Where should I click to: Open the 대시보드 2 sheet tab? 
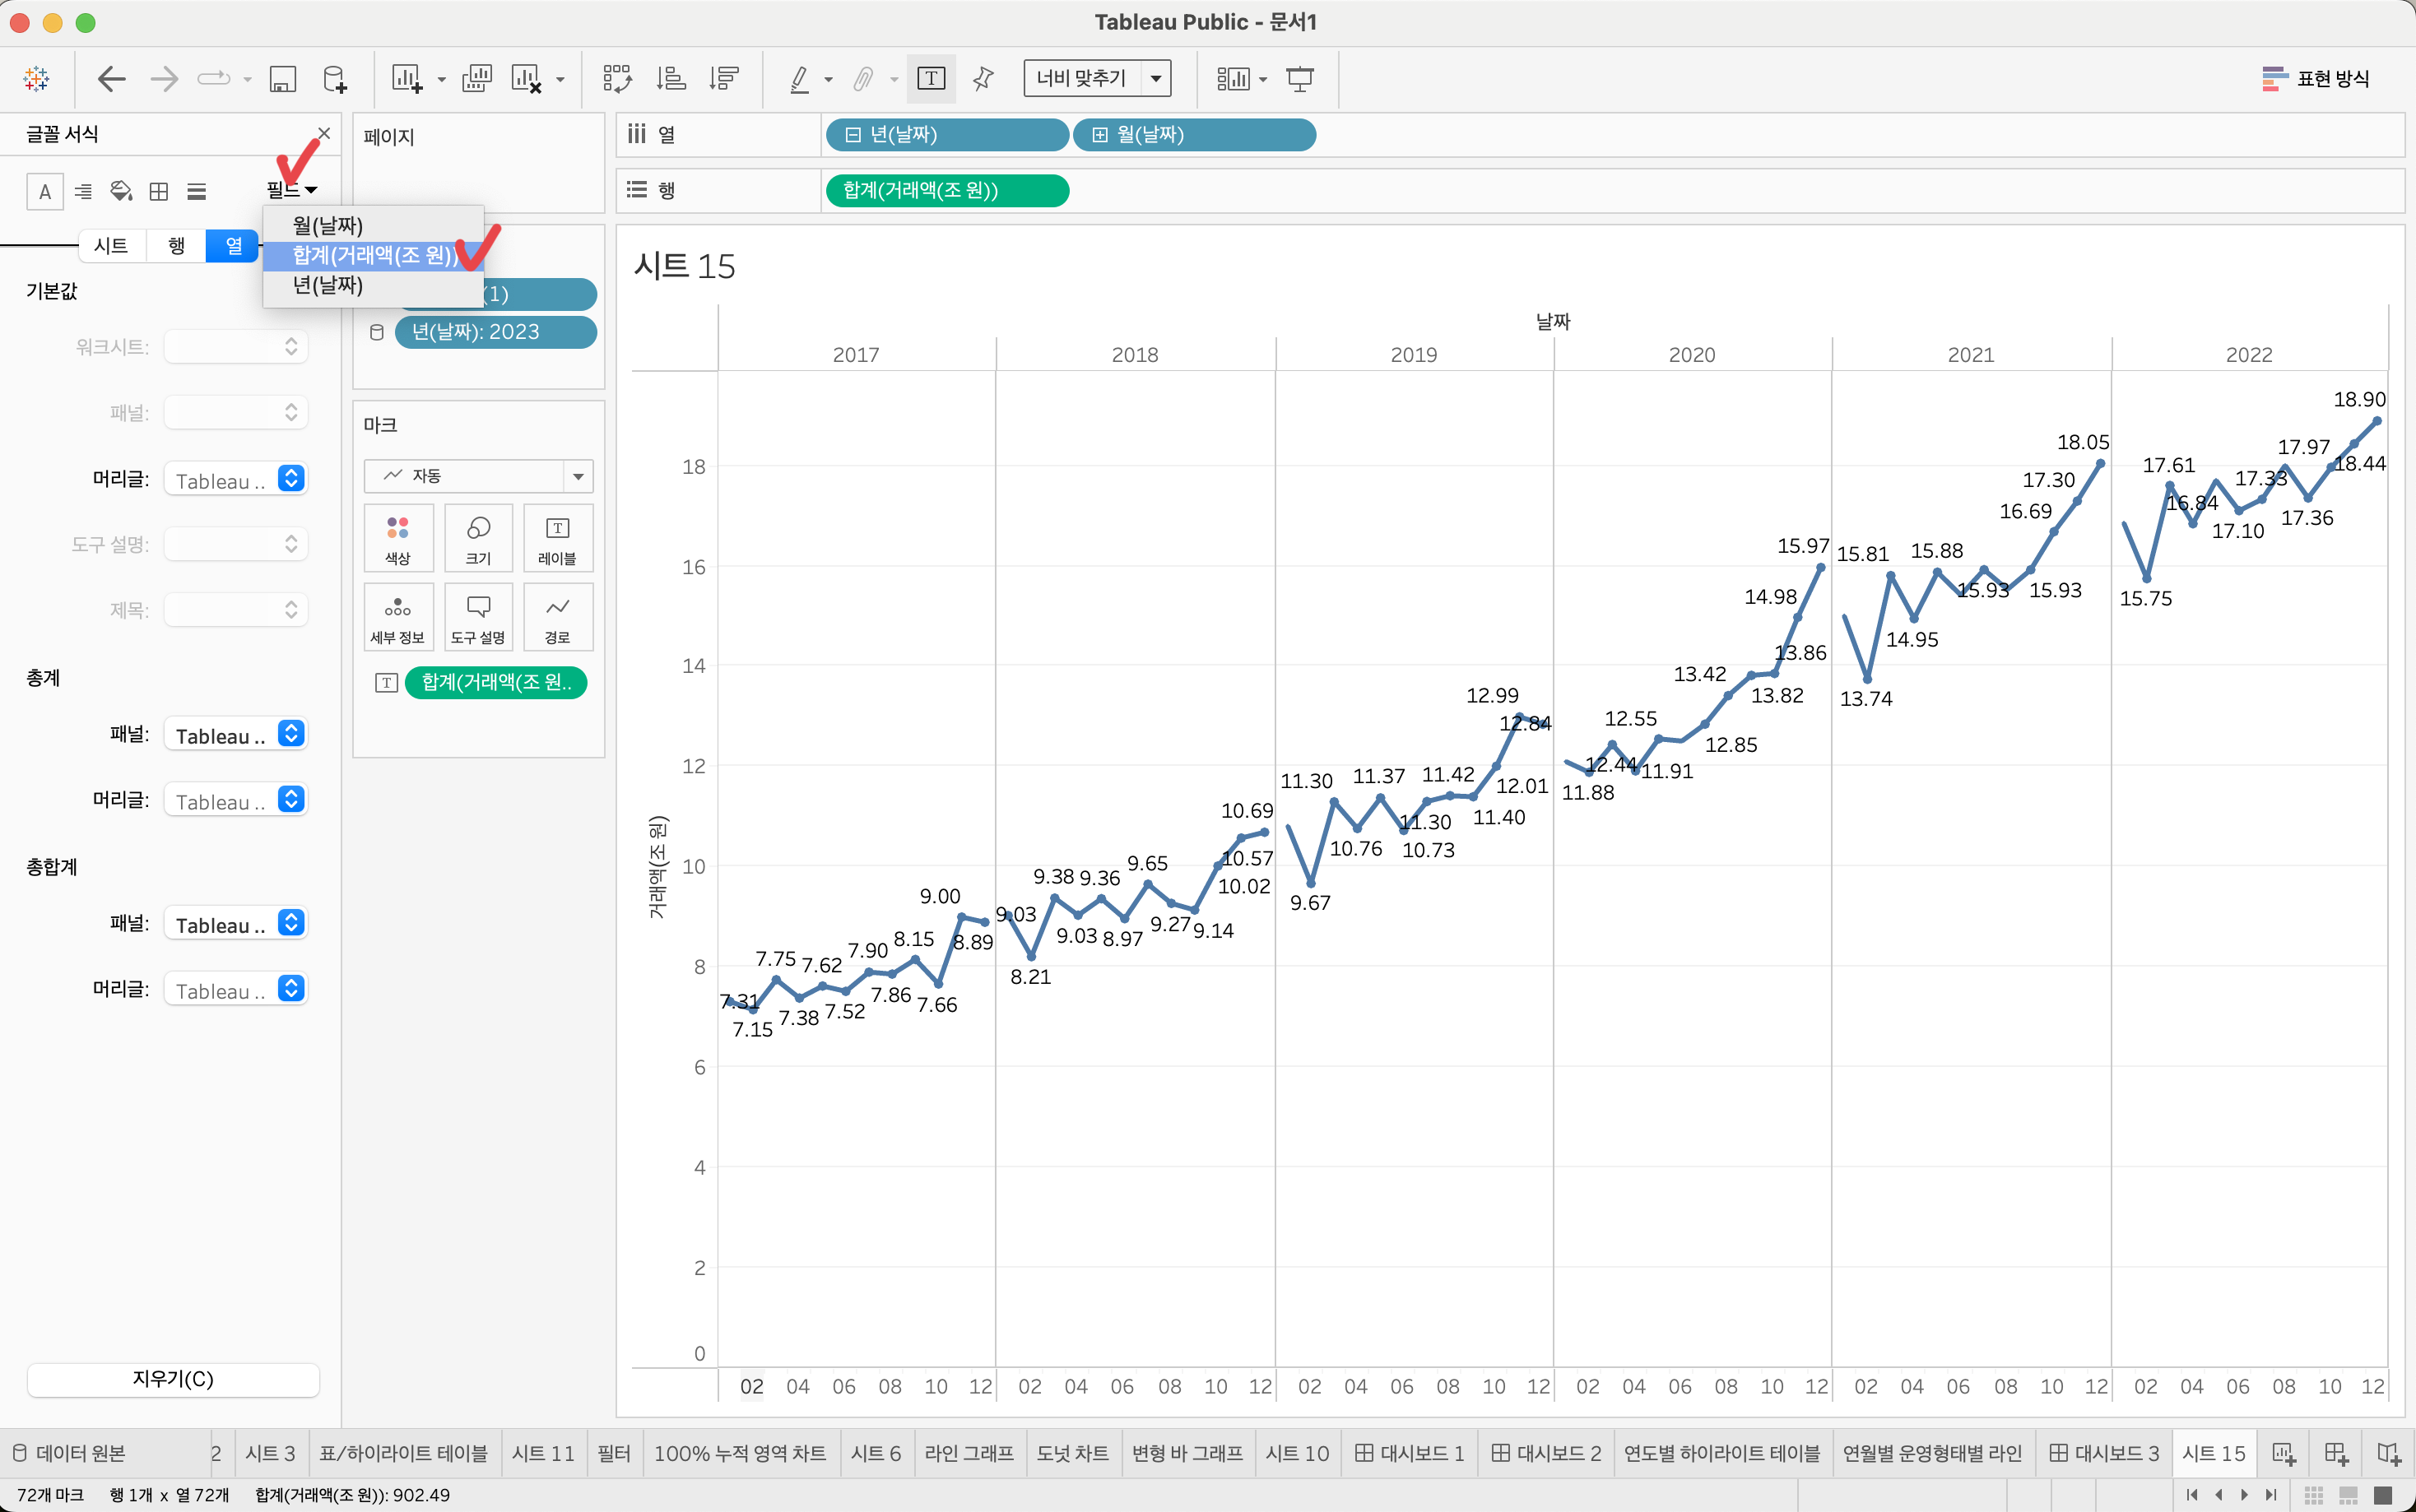1546,1453
